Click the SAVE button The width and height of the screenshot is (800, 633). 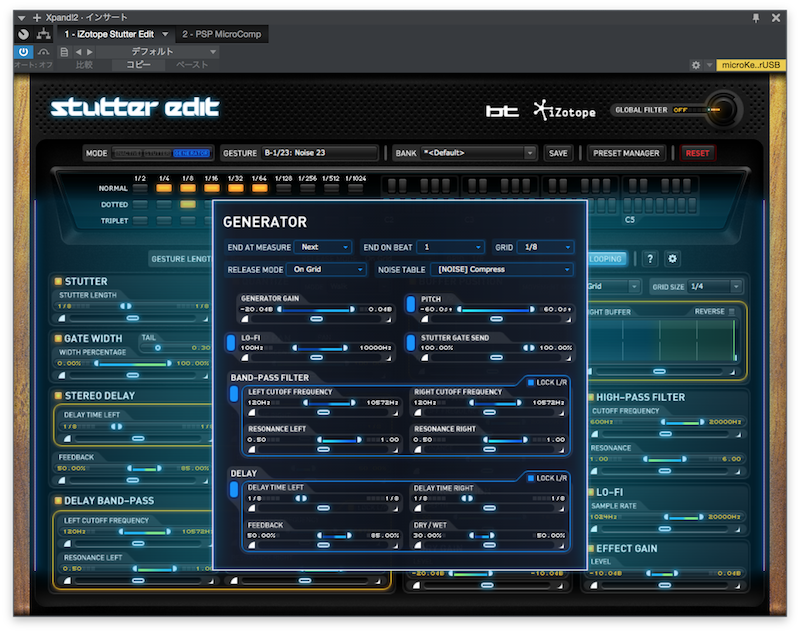click(x=558, y=153)
